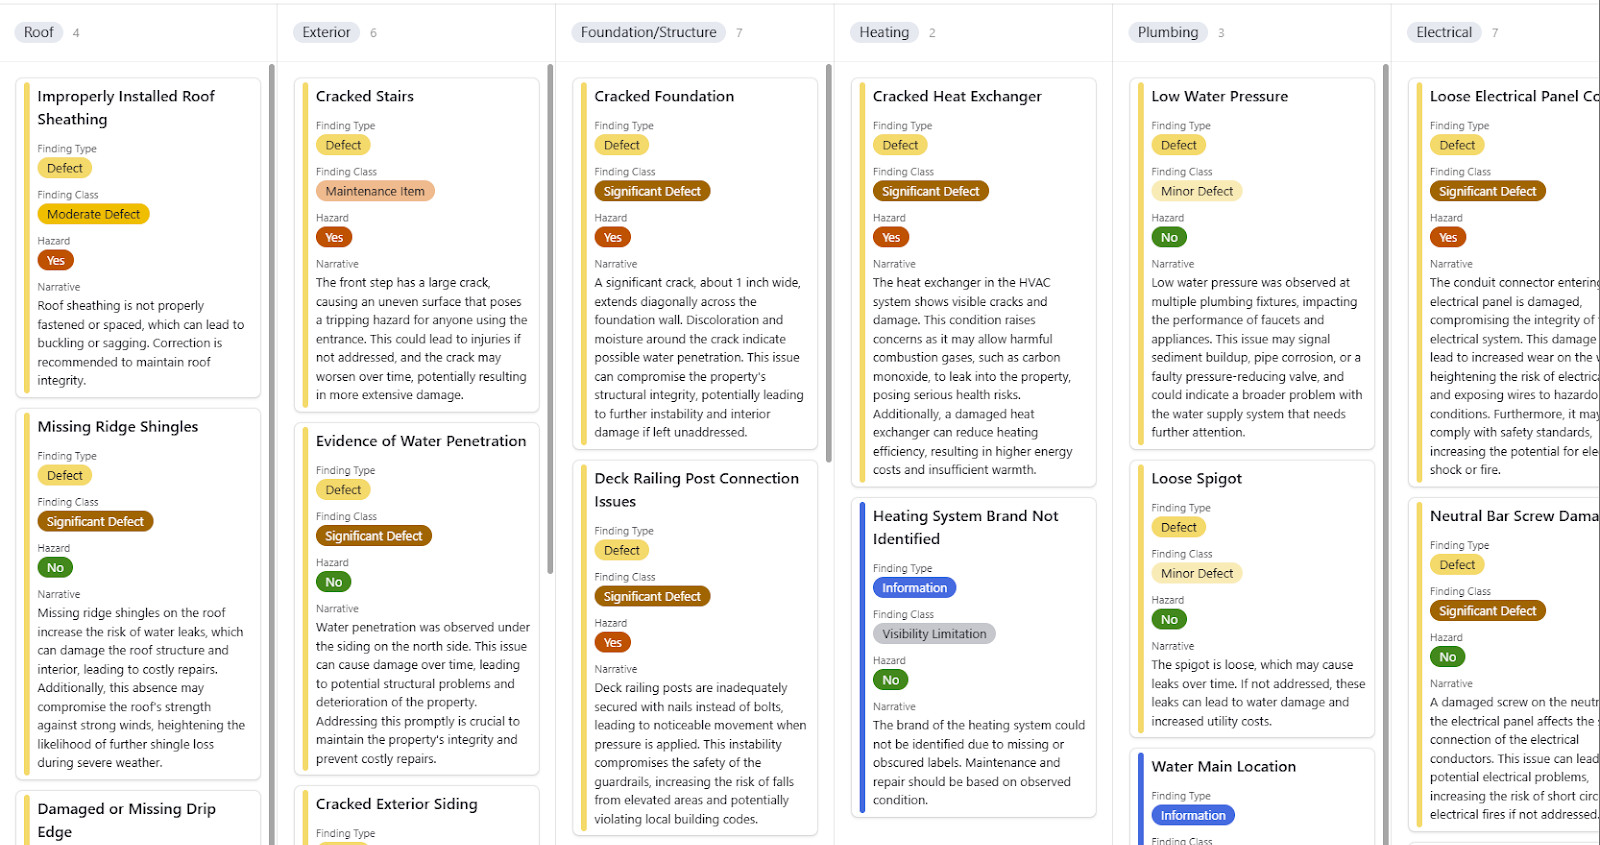Click the Missing Ridge Shingles card title
This screenshot has height=845, width=1600.
(x=118, y=426)
